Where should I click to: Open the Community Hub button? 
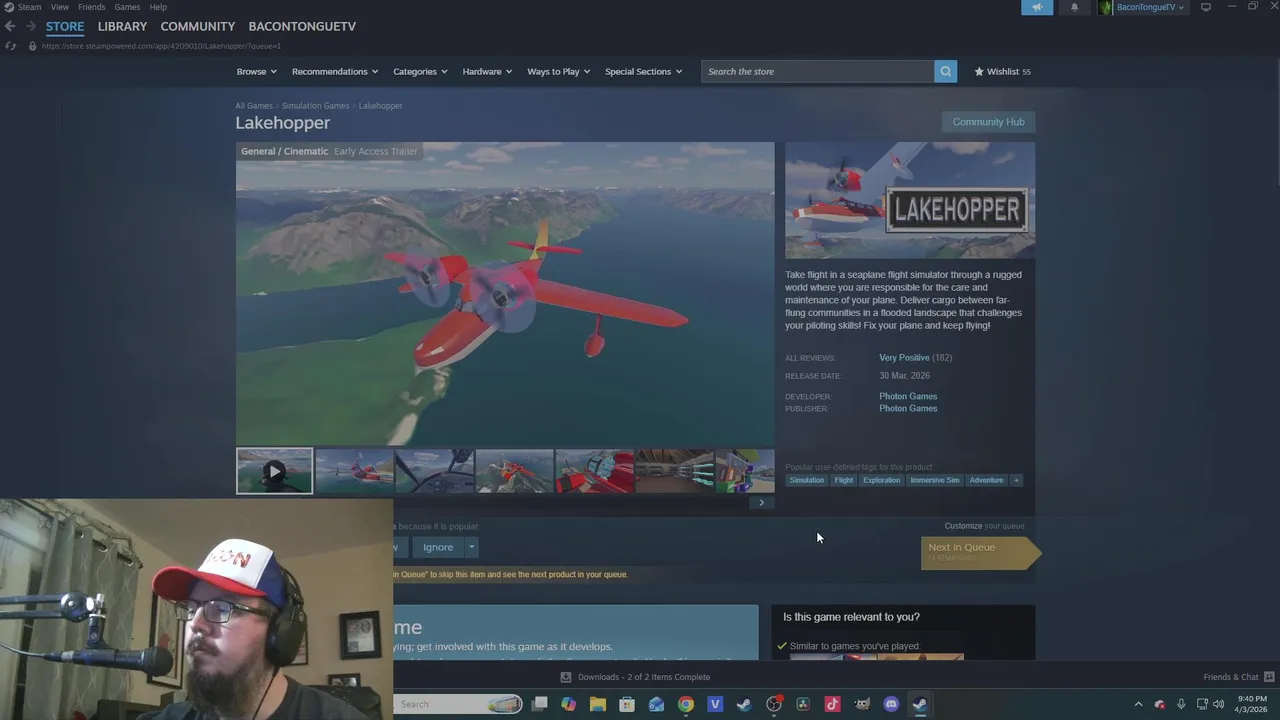[x=988, y=122]
